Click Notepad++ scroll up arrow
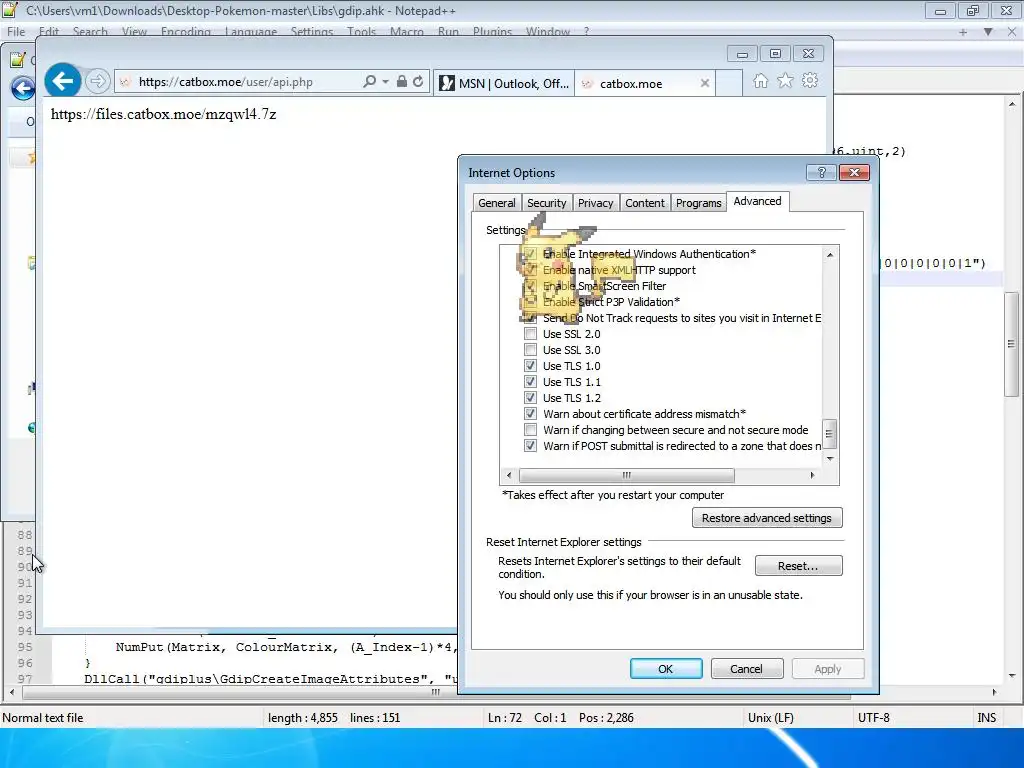Viewport: 1024px width, 768px height. click(x=1012, y=104)
